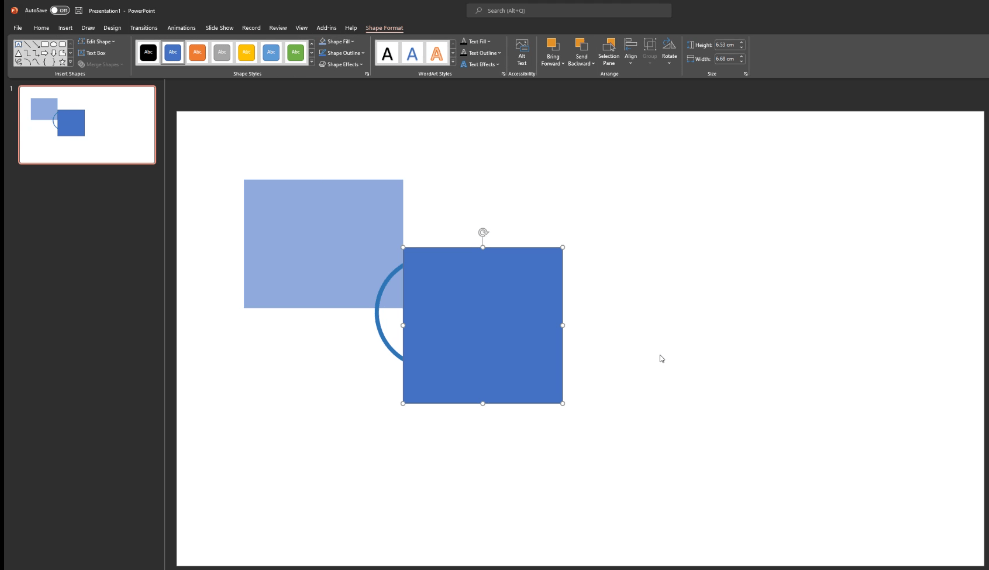Toggle the AutoSave switch

coord(59,10)
